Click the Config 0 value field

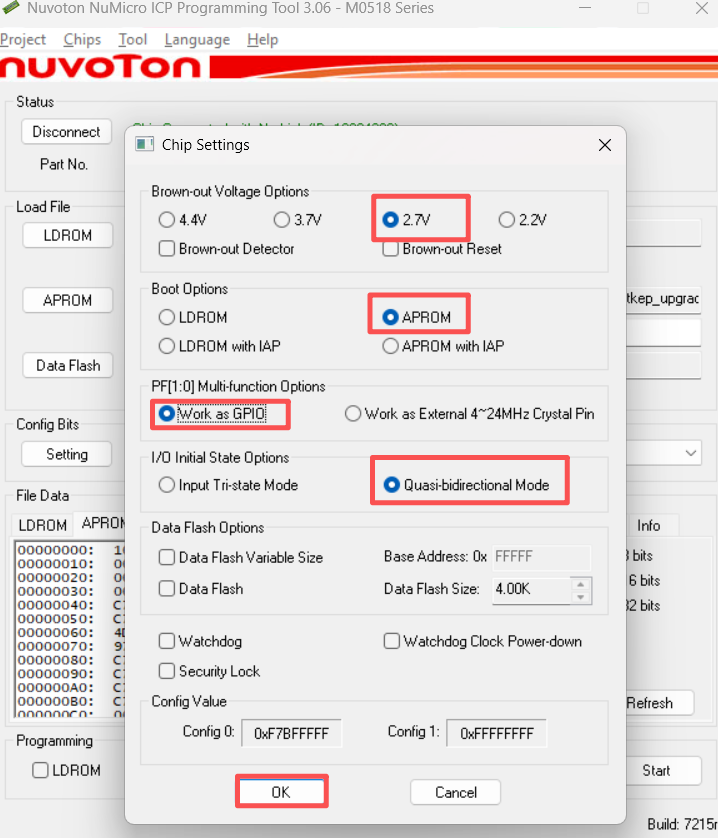tap(292, 733)
